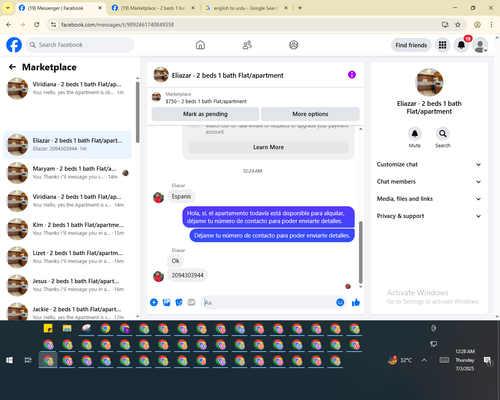Switch to the english to urdu Google tab
This screenshot has width=500, height=400.
[246, 8]
